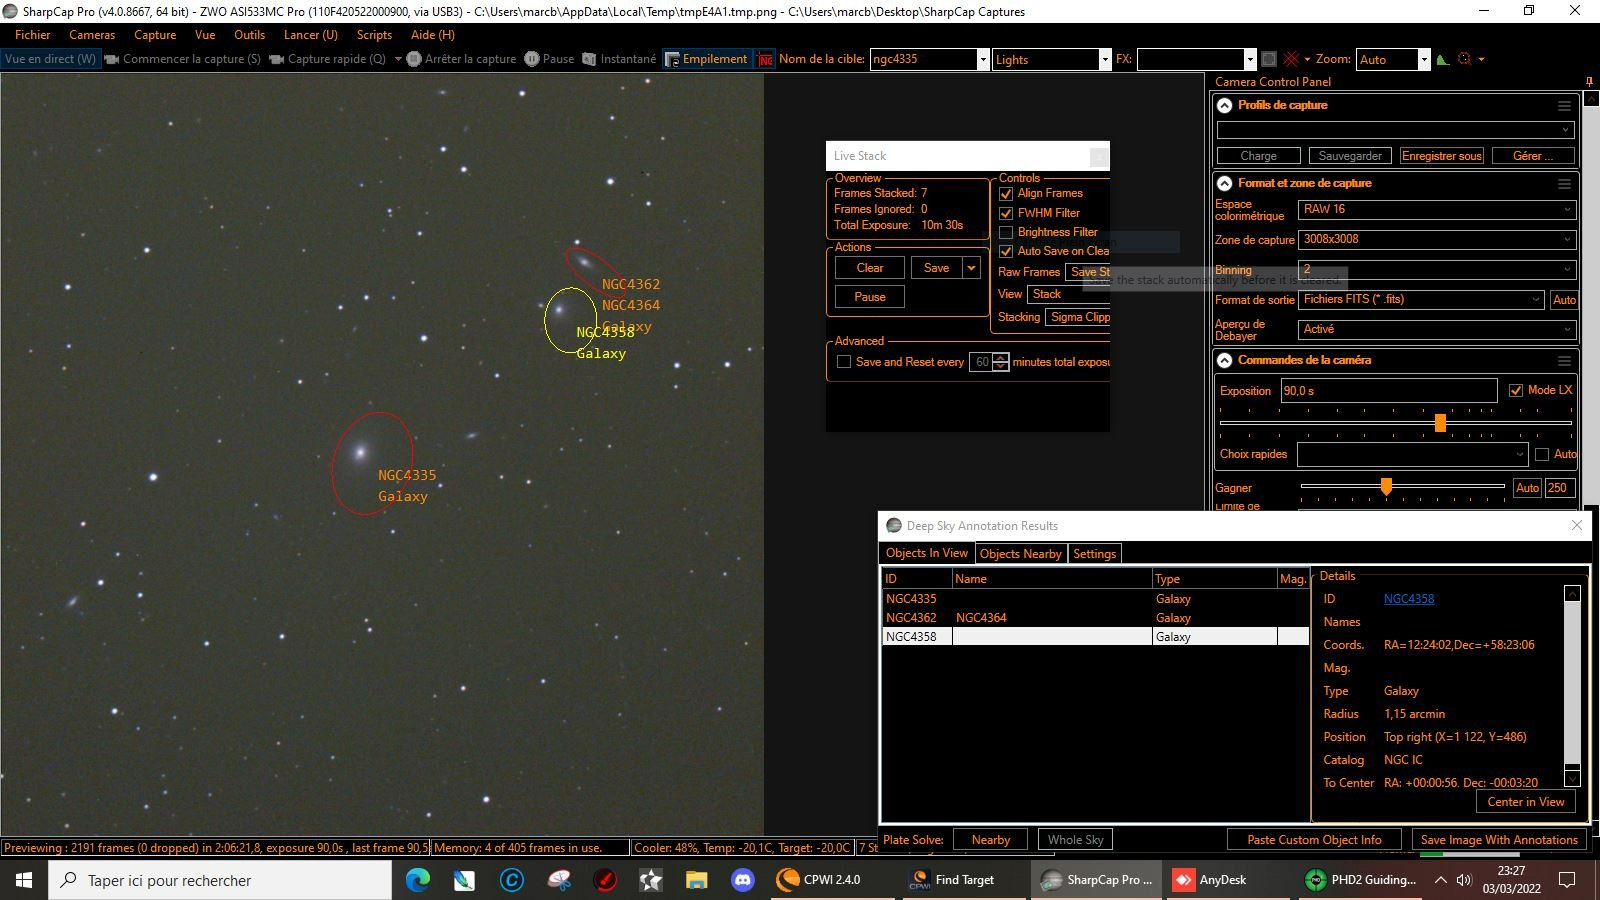Toggle the Empilement live stack tool
Screen dimensions: 1600x900
pos(706,59)
